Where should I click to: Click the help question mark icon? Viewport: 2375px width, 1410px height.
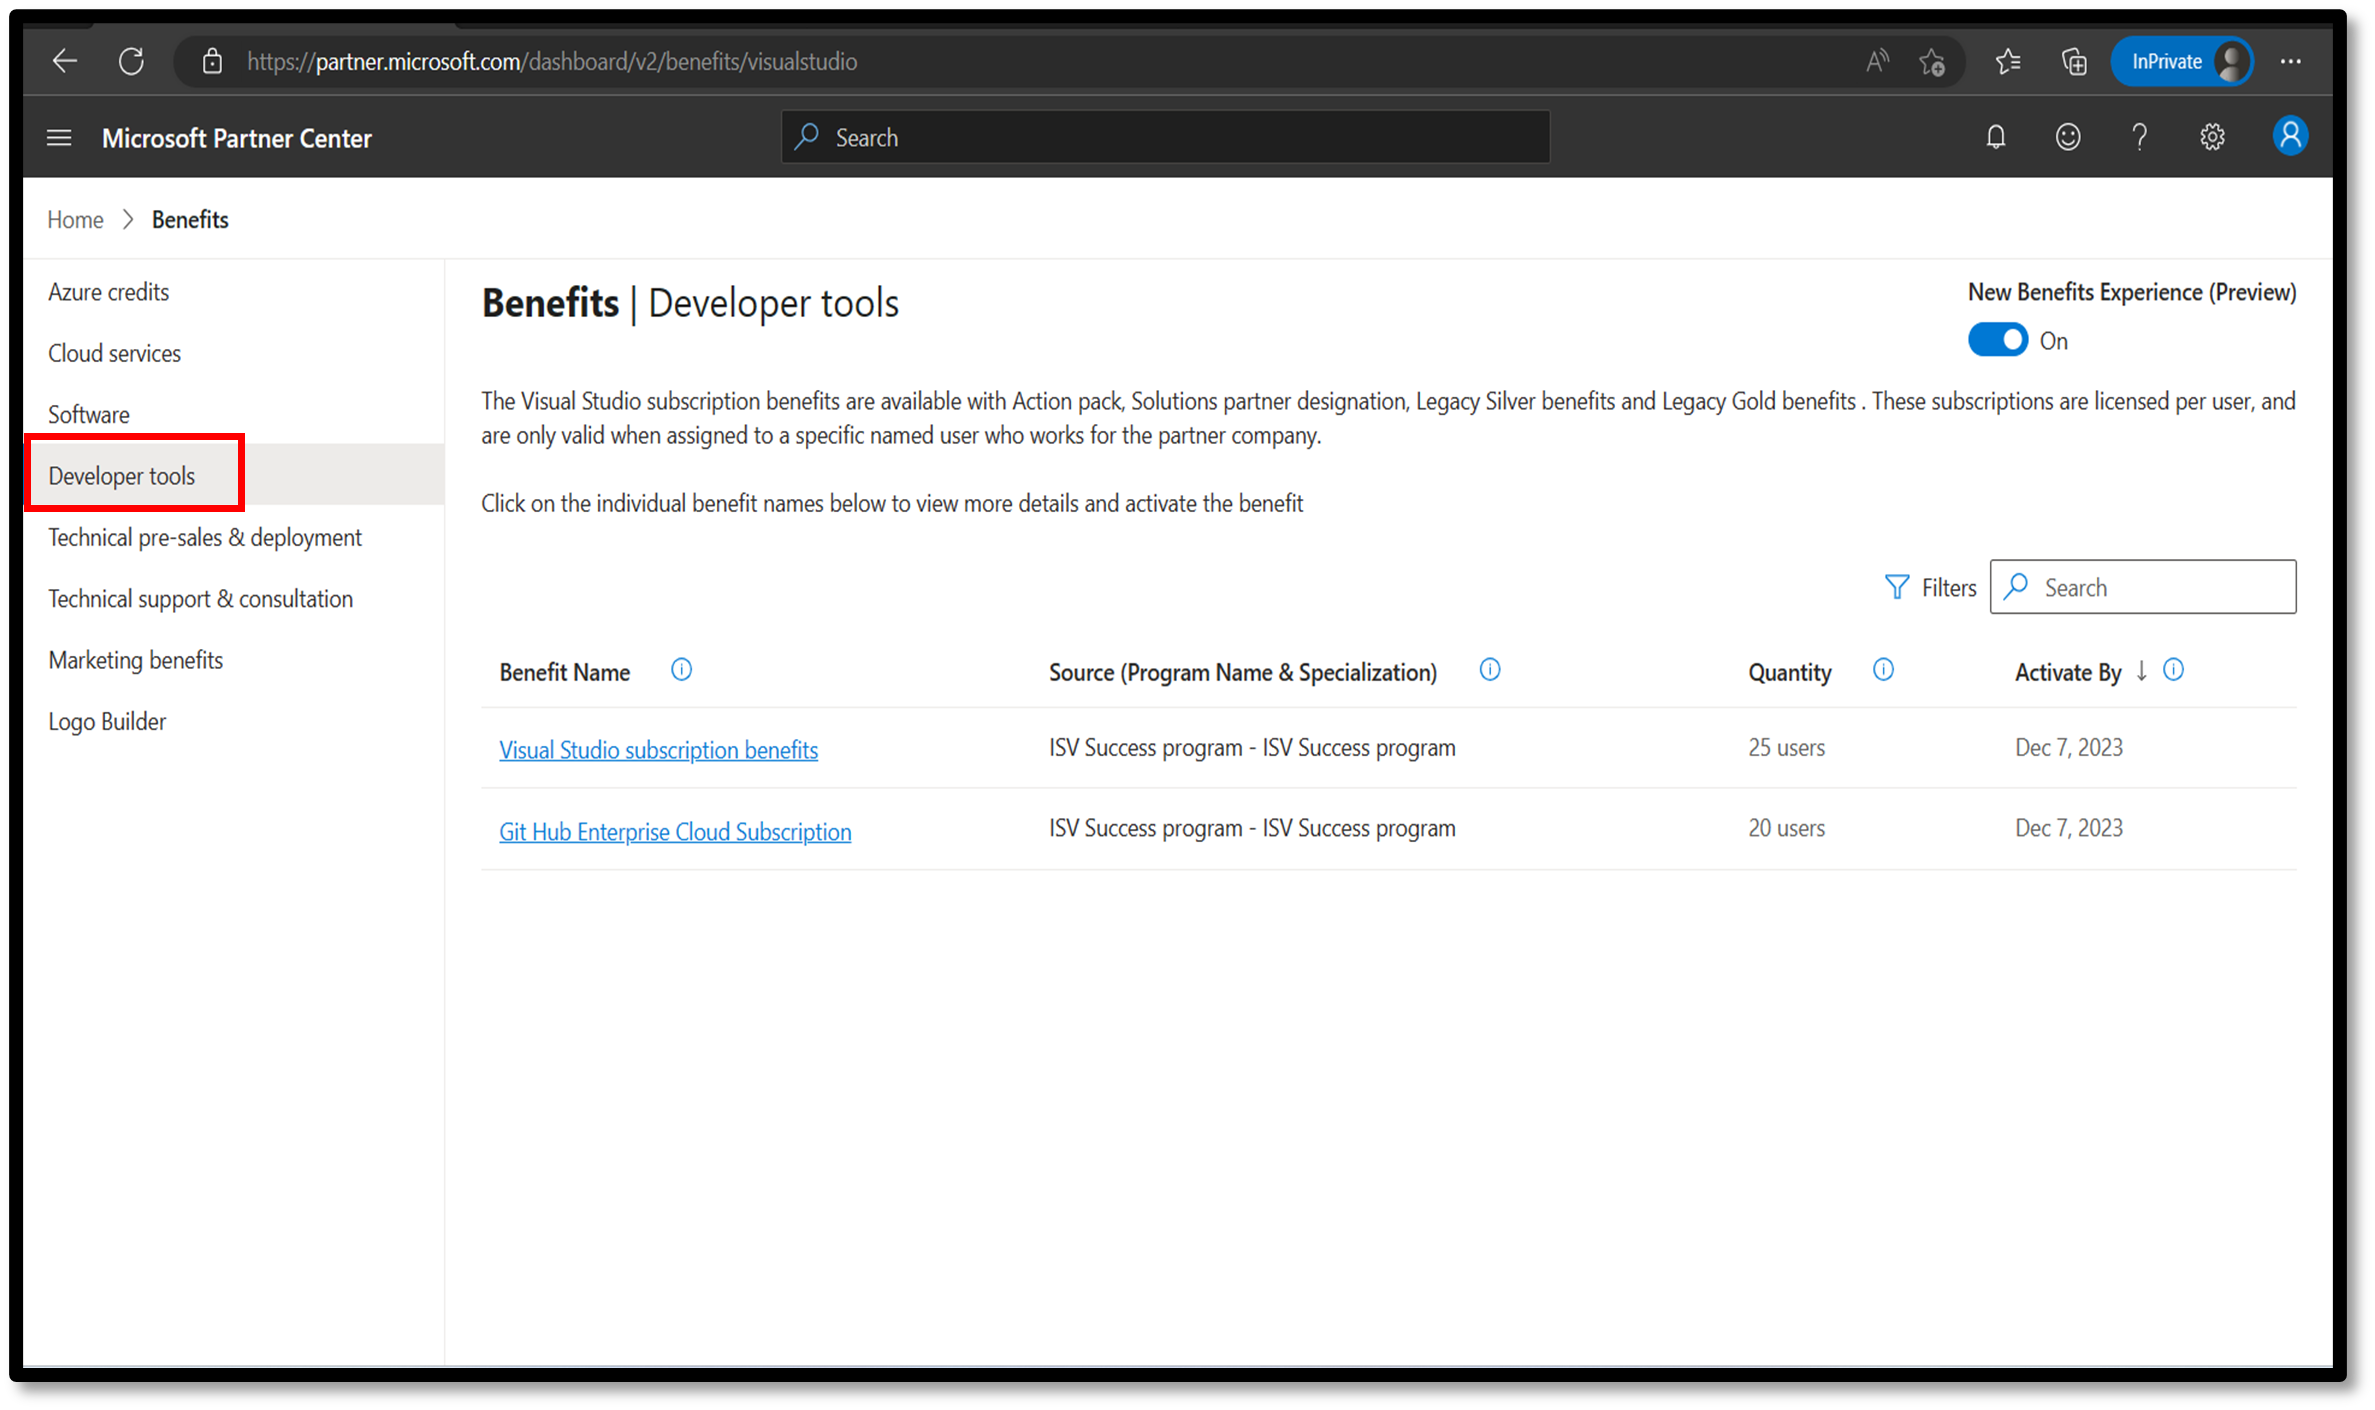pyautogui.click(x=2142, y=138)
